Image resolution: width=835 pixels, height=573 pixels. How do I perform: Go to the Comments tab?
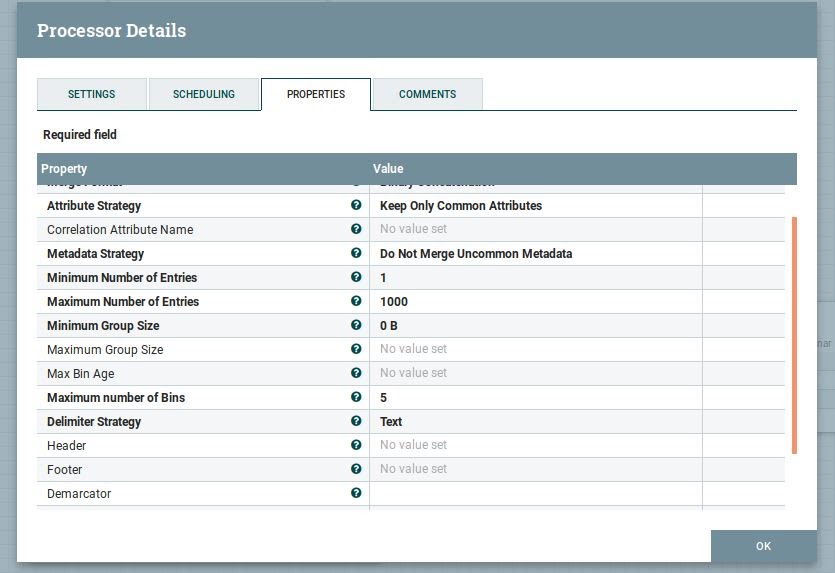pyautogui.click(x=427, y=94)
